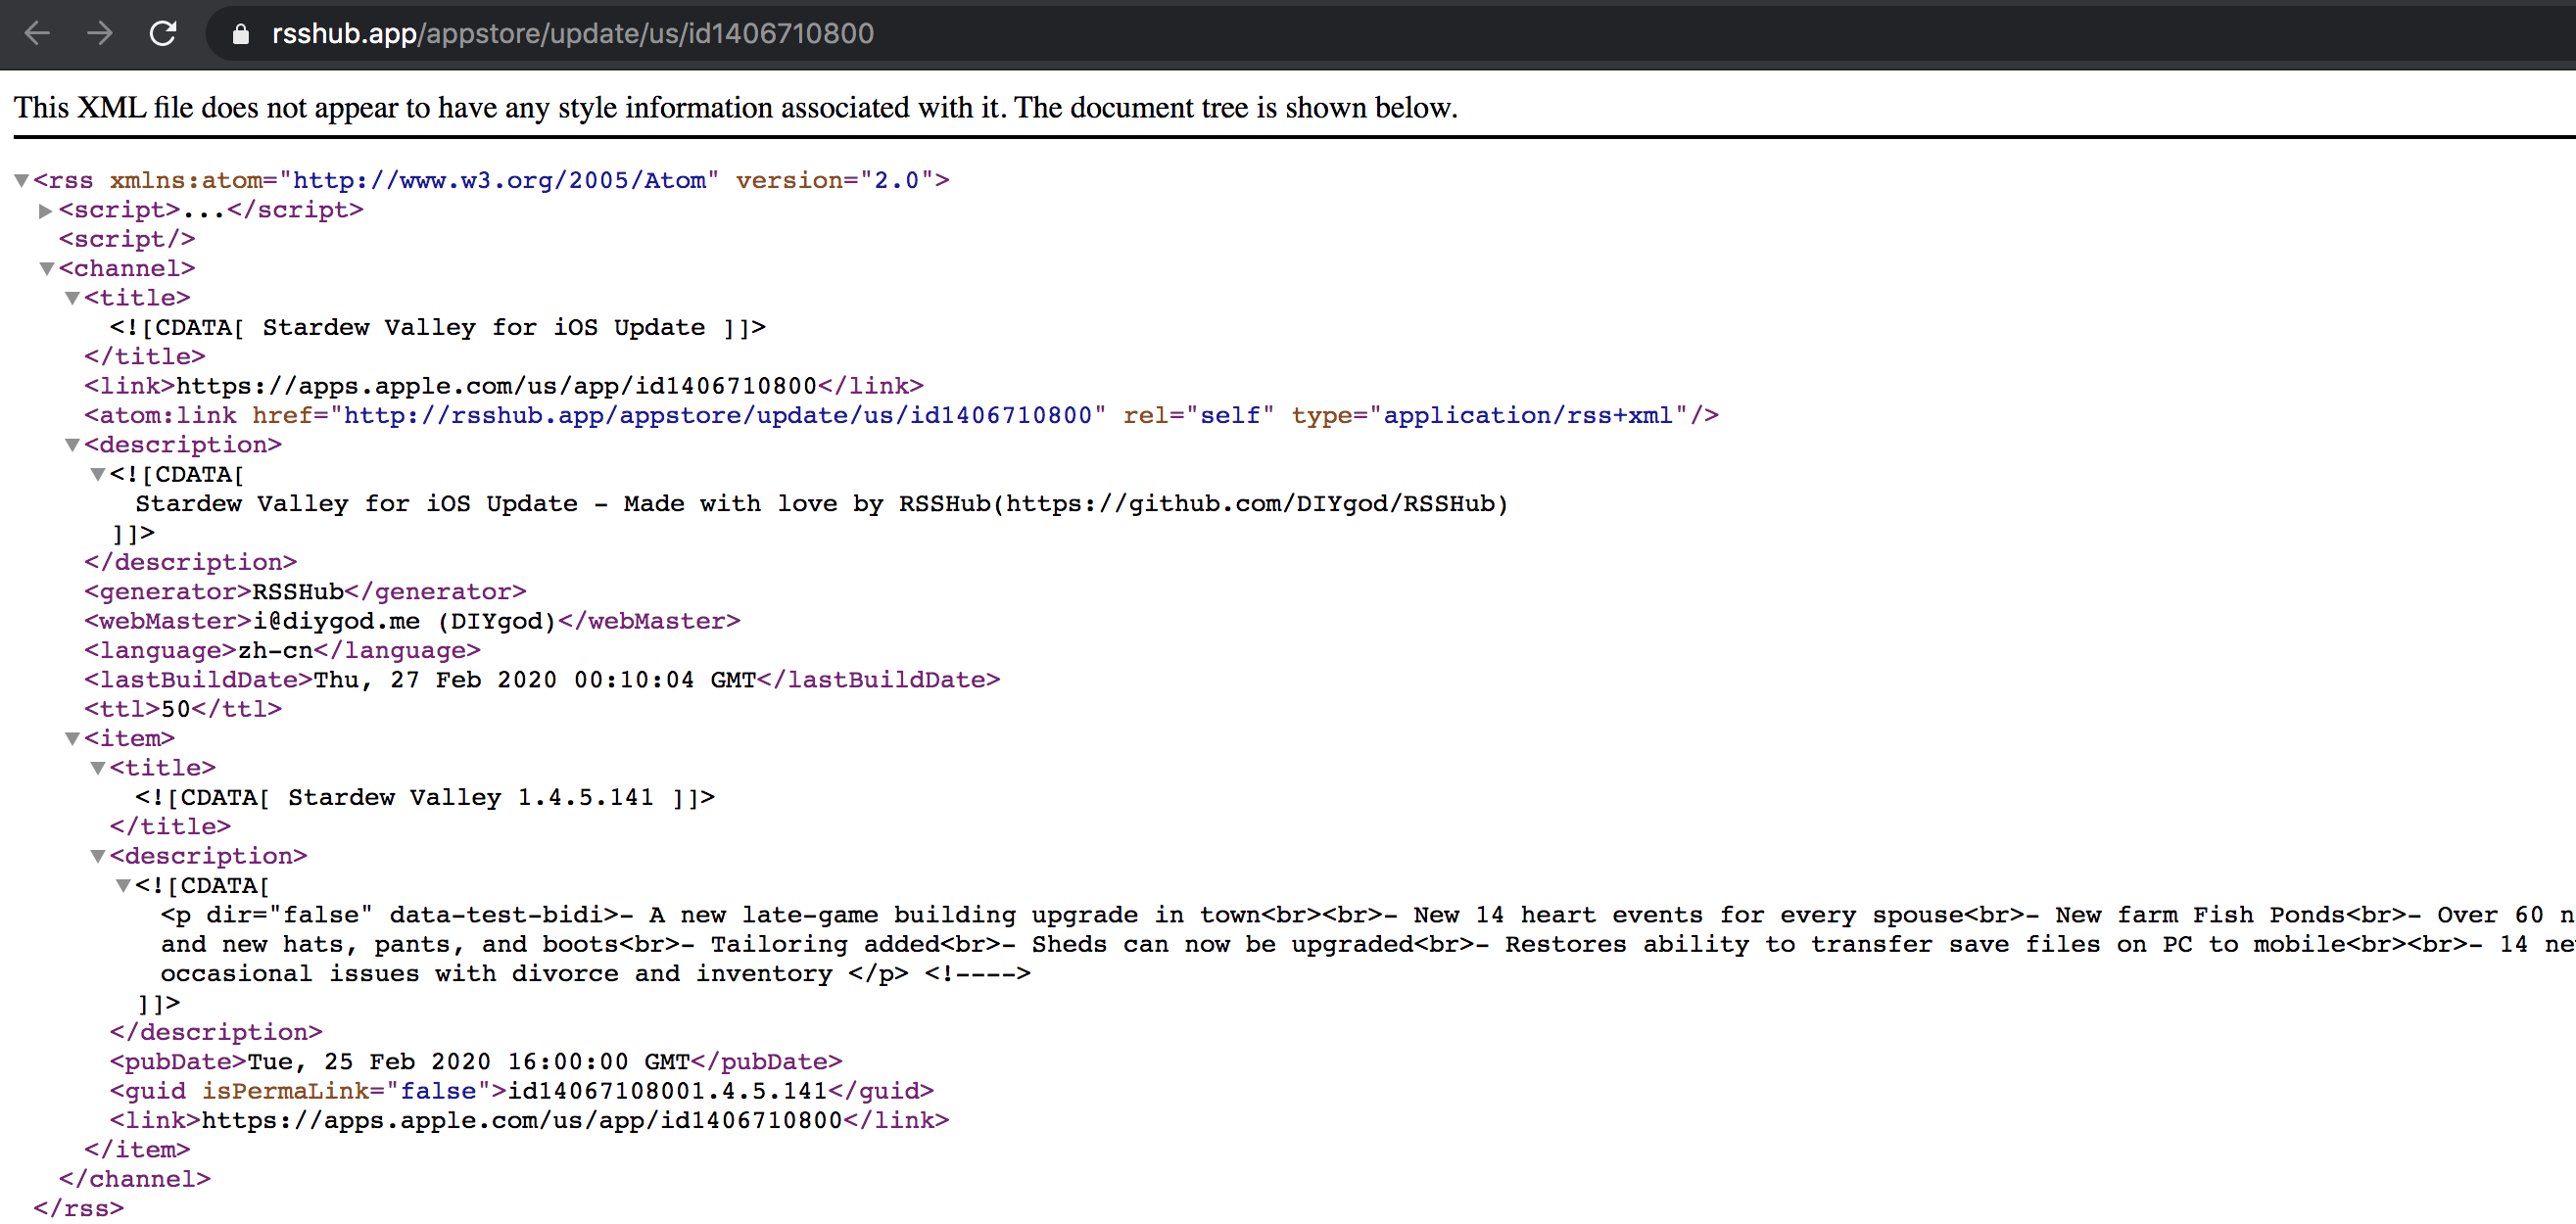Image resolution: width=2576 pixels, height=1224 pixels.
Task: Click the rsshub.app address bar URL
Action: (573, 34)
